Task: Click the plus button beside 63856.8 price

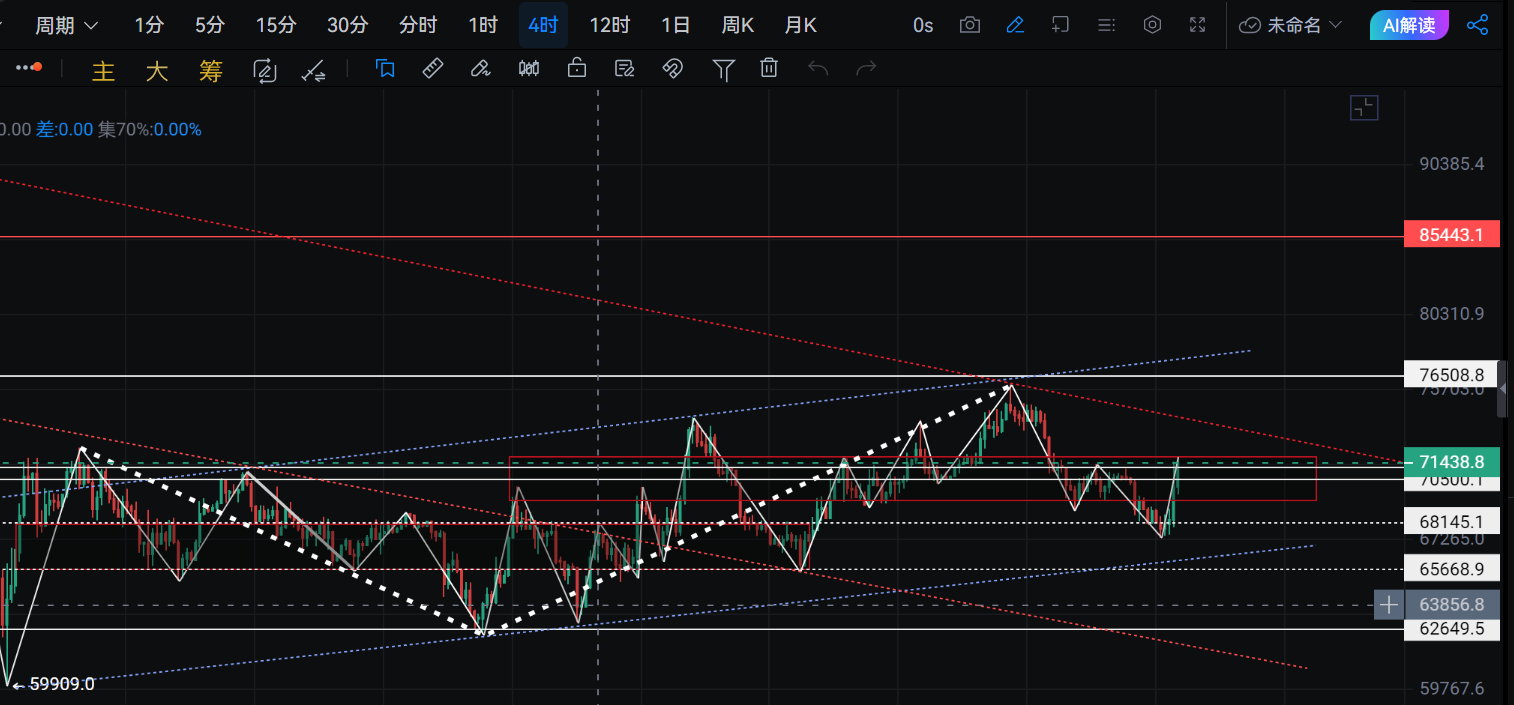Action: pos(1389,604)
